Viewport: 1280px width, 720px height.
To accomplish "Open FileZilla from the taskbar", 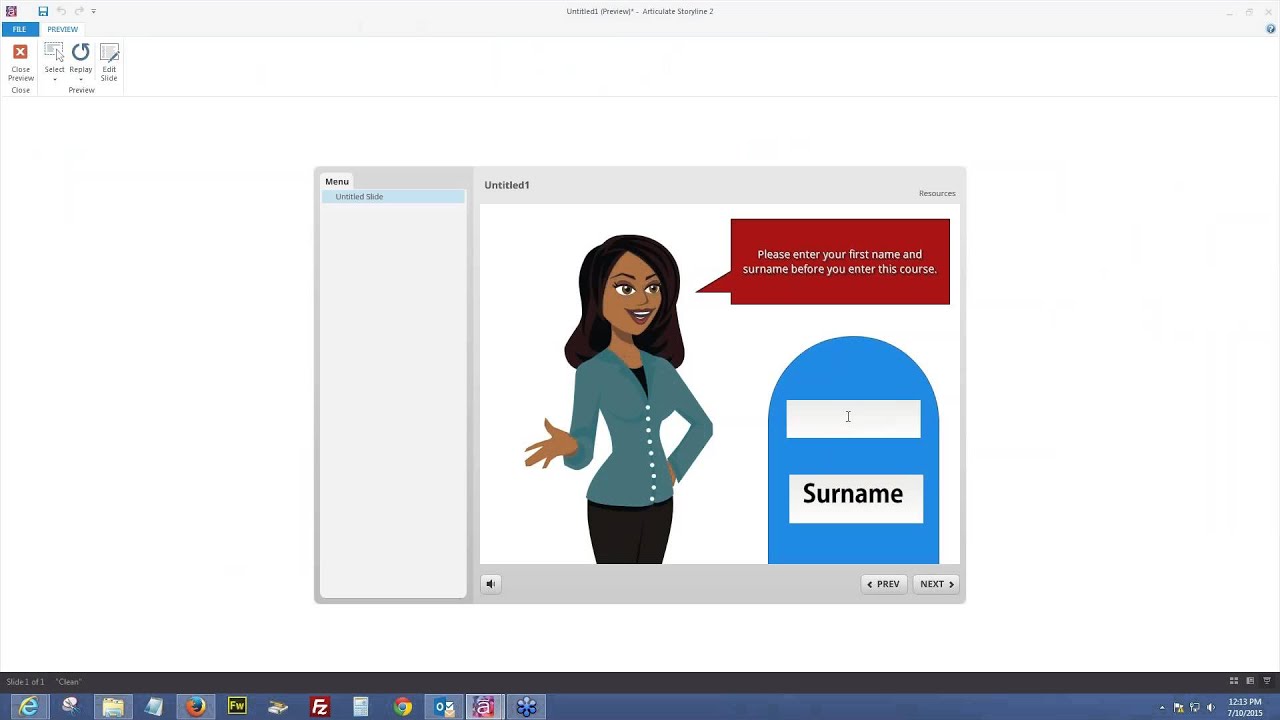I will 320,707.
